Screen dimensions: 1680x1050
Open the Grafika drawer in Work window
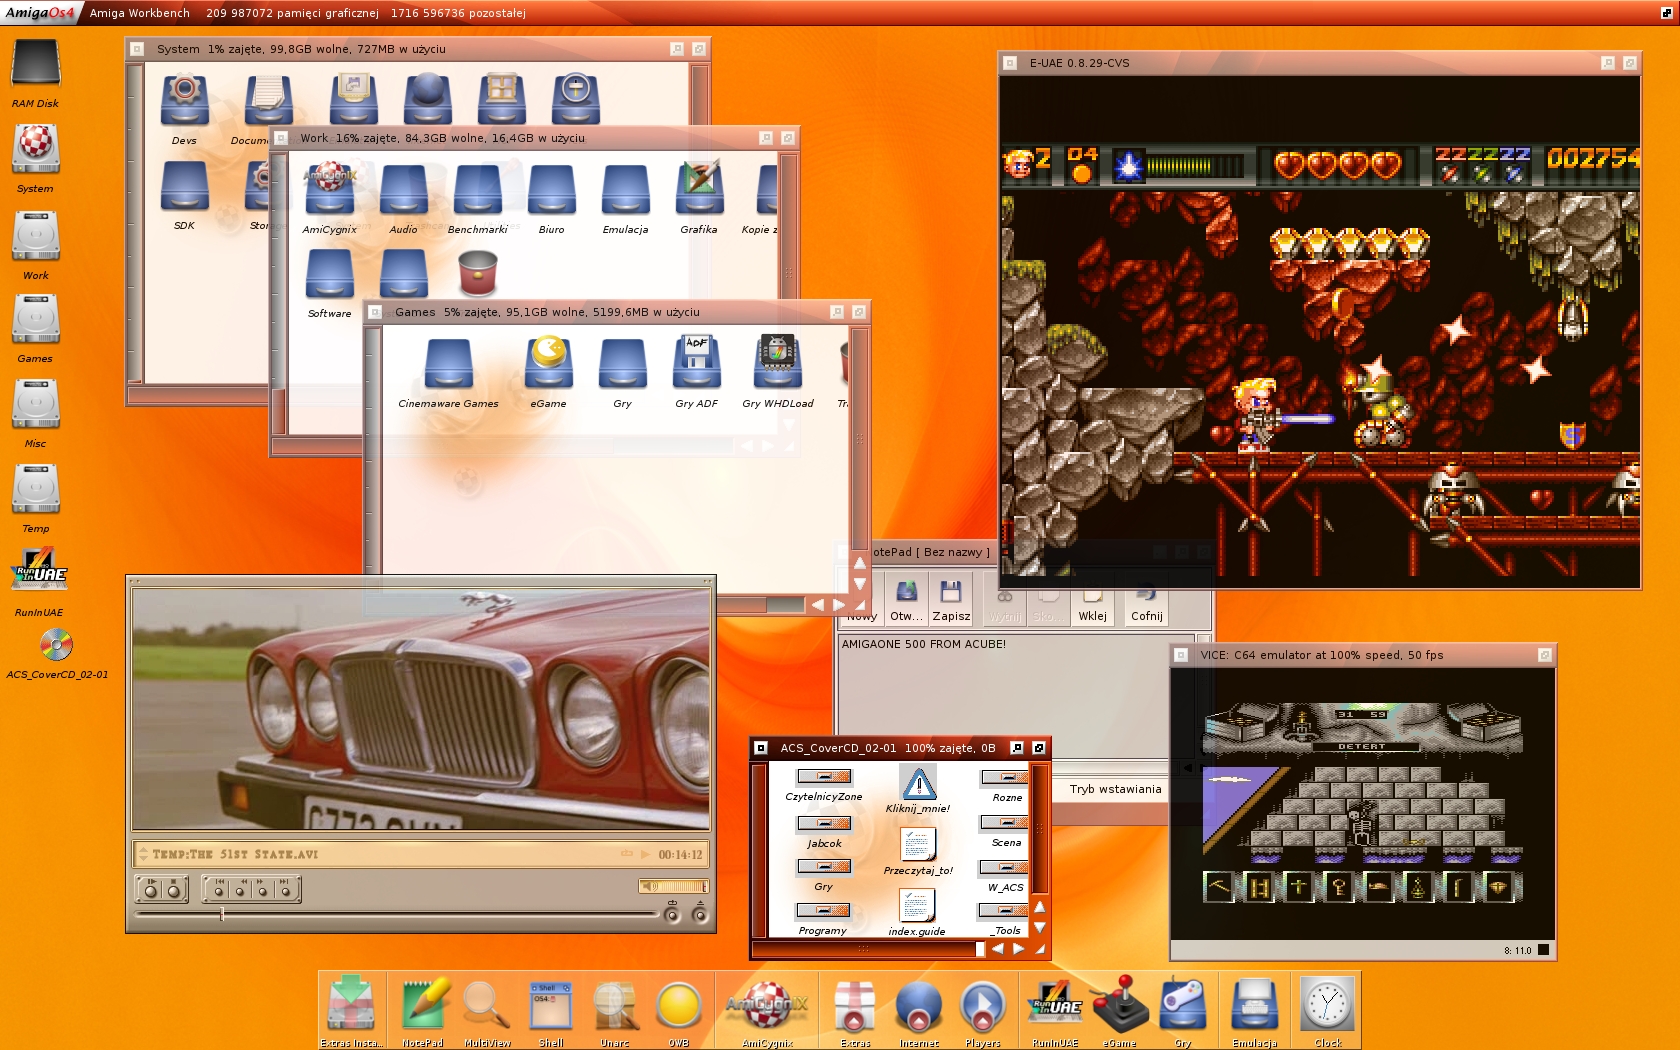coord(699,188)
